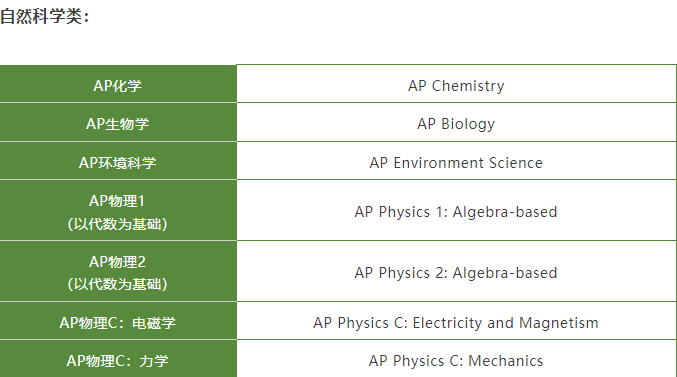
Task: Click AP Physics 2: Algebra-based
Action: point(456,273)
